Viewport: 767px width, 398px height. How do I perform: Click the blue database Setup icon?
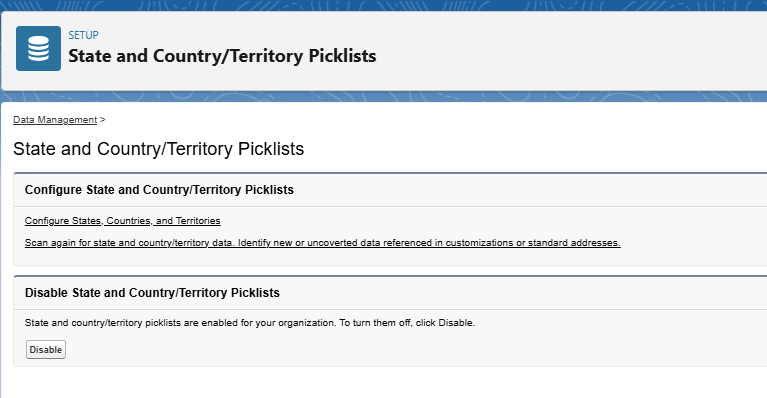[x=38, y=48]
